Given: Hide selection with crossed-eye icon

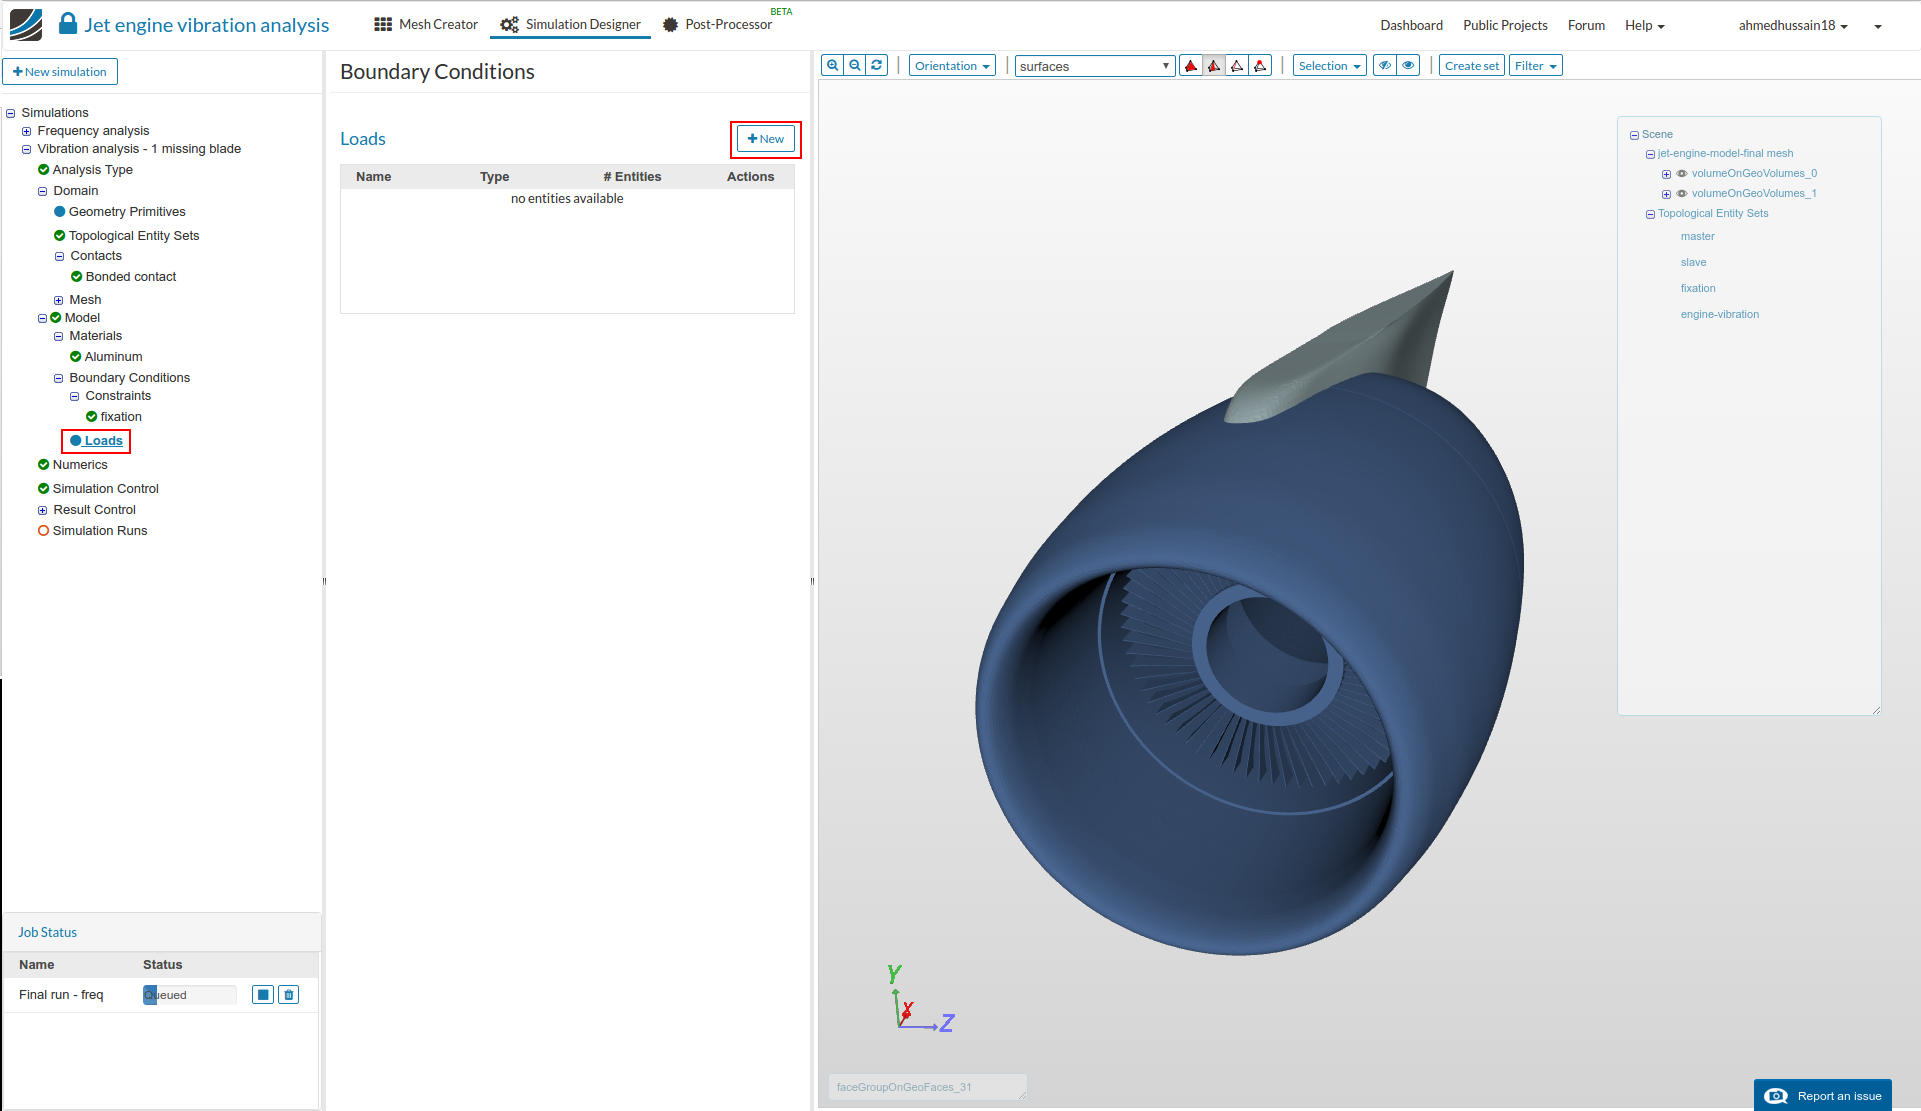Looking at the screenshot, I should (1385, 66).
